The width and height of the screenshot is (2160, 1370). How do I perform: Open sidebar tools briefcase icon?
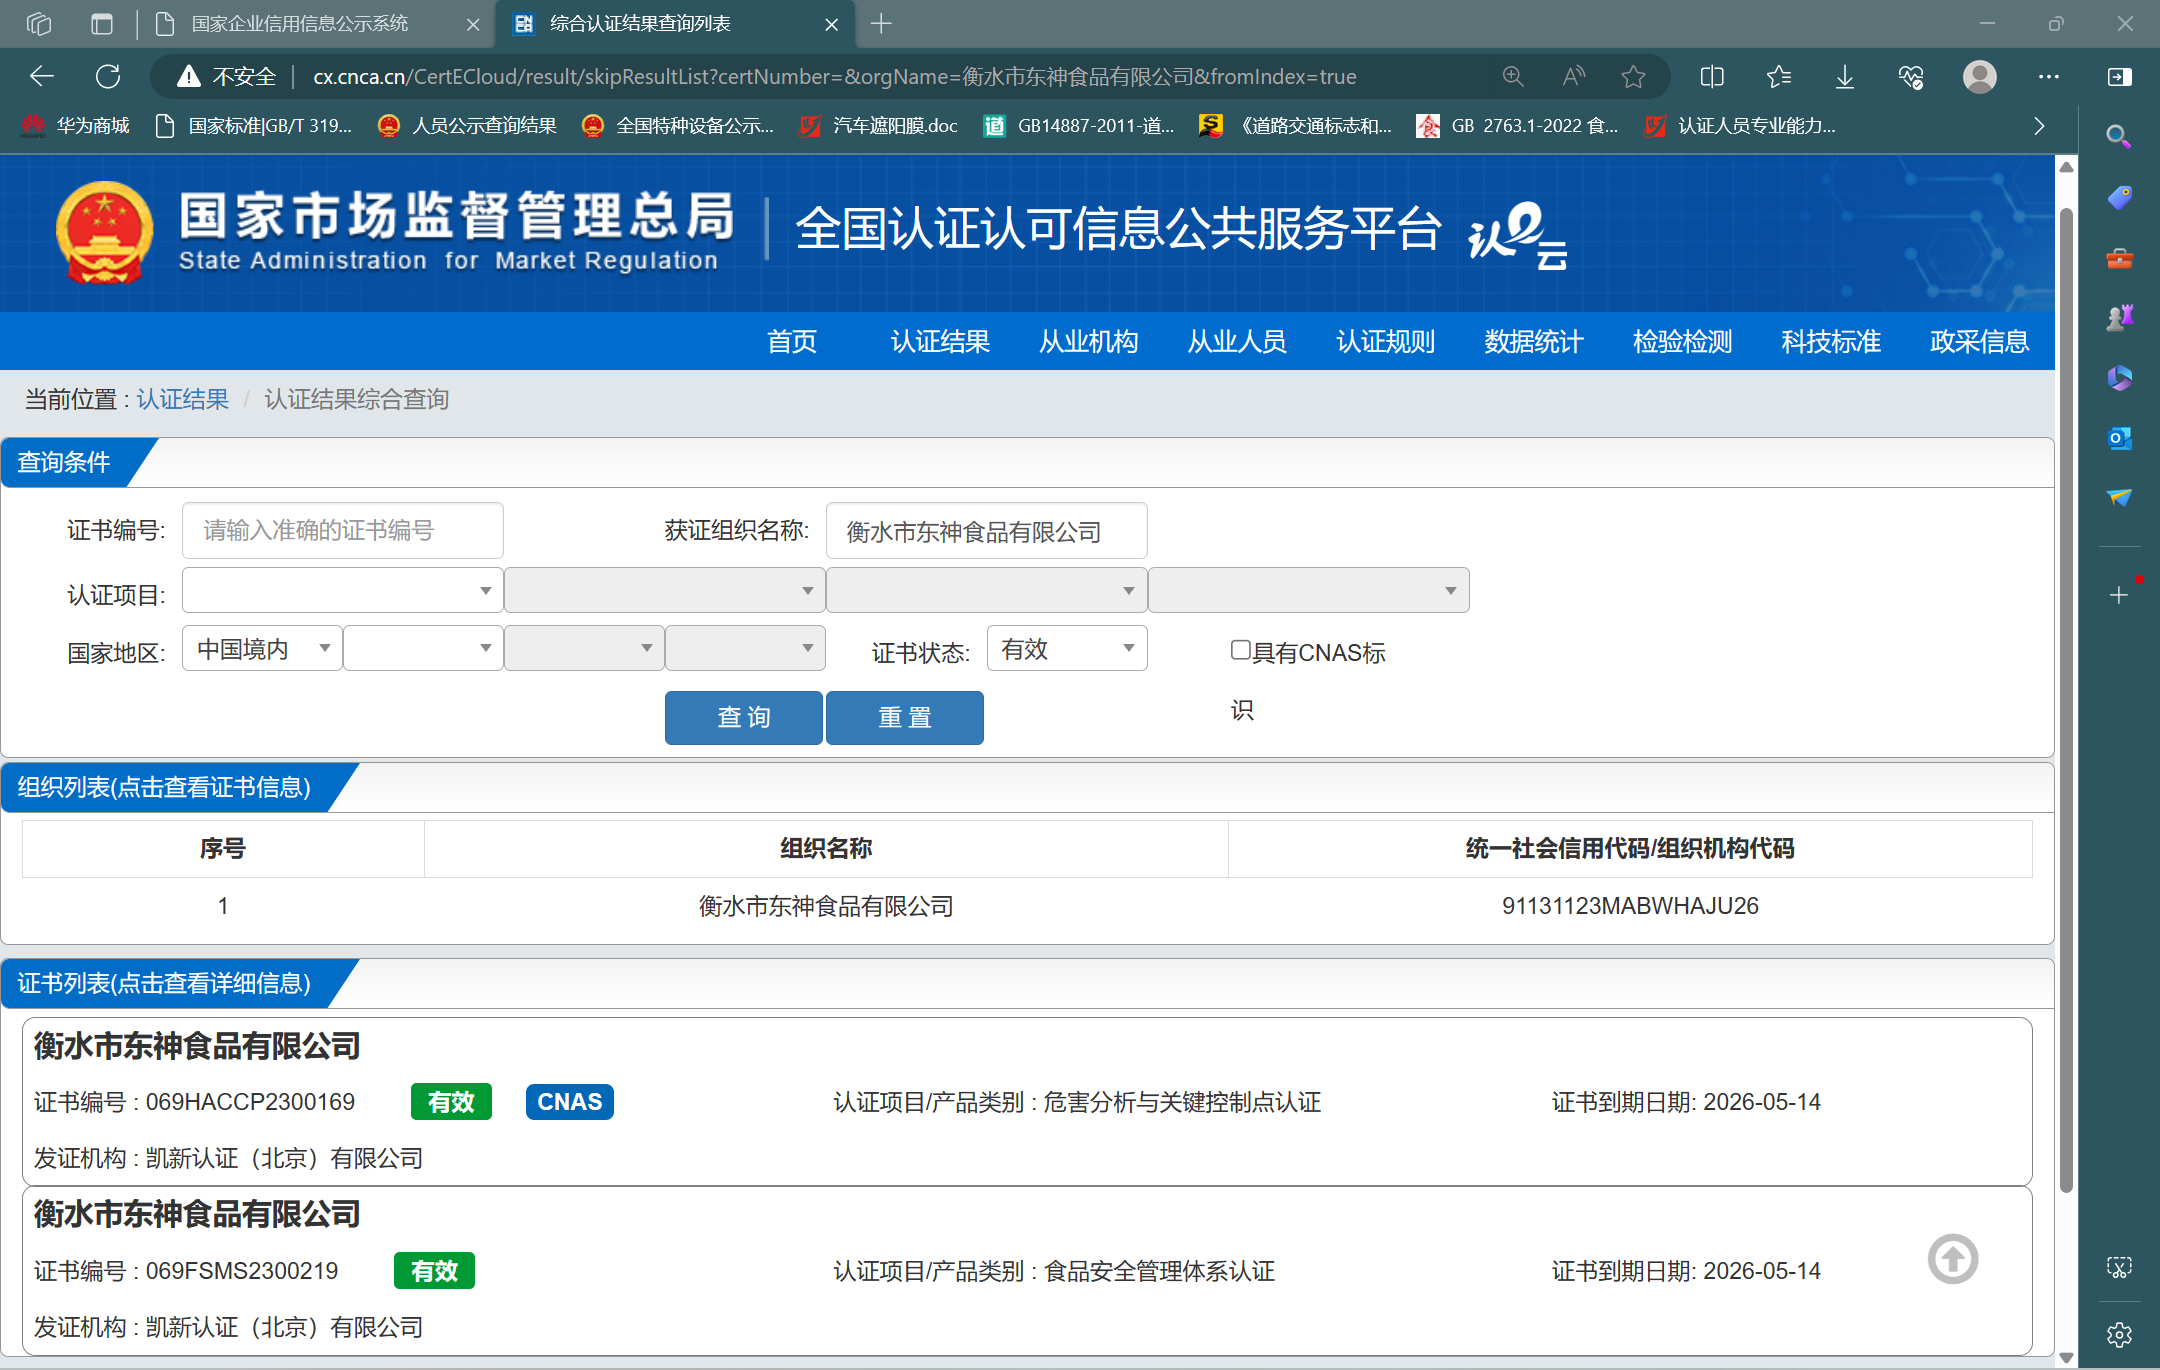point(2119,259)
